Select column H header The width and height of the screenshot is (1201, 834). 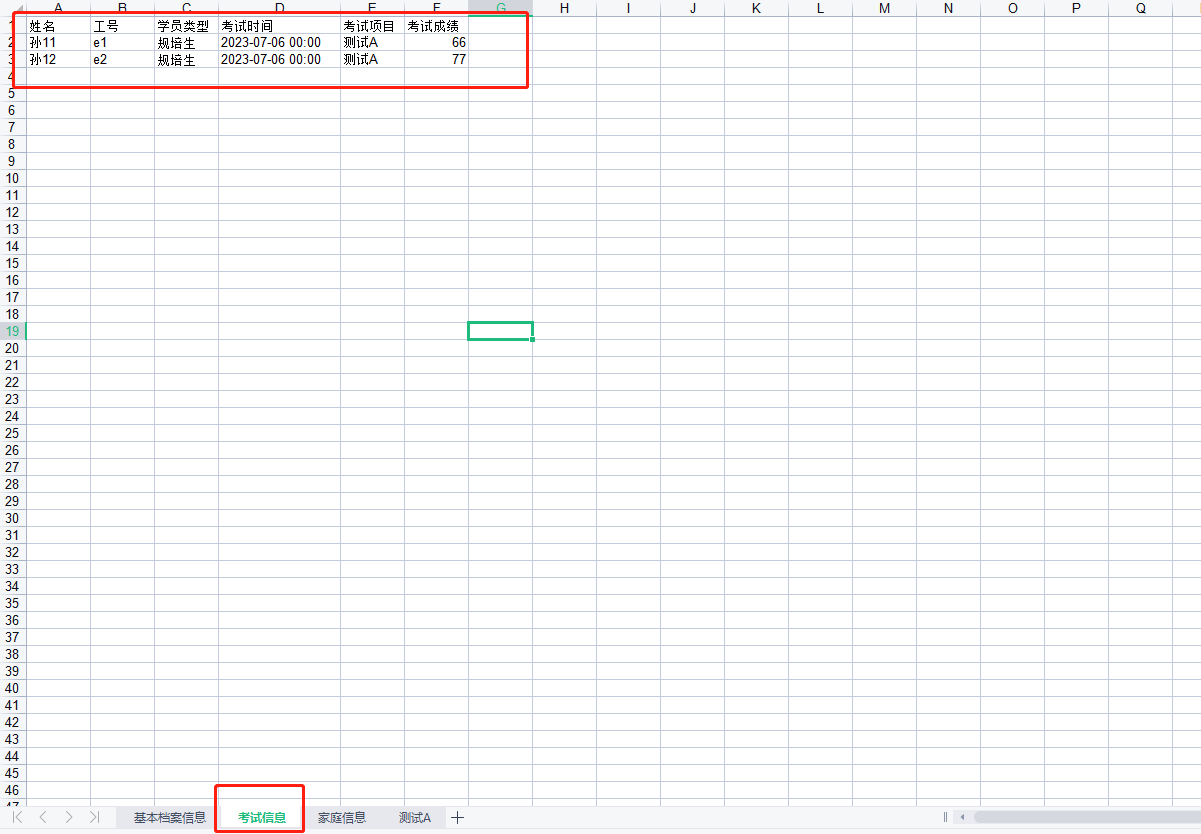point(564,8)
